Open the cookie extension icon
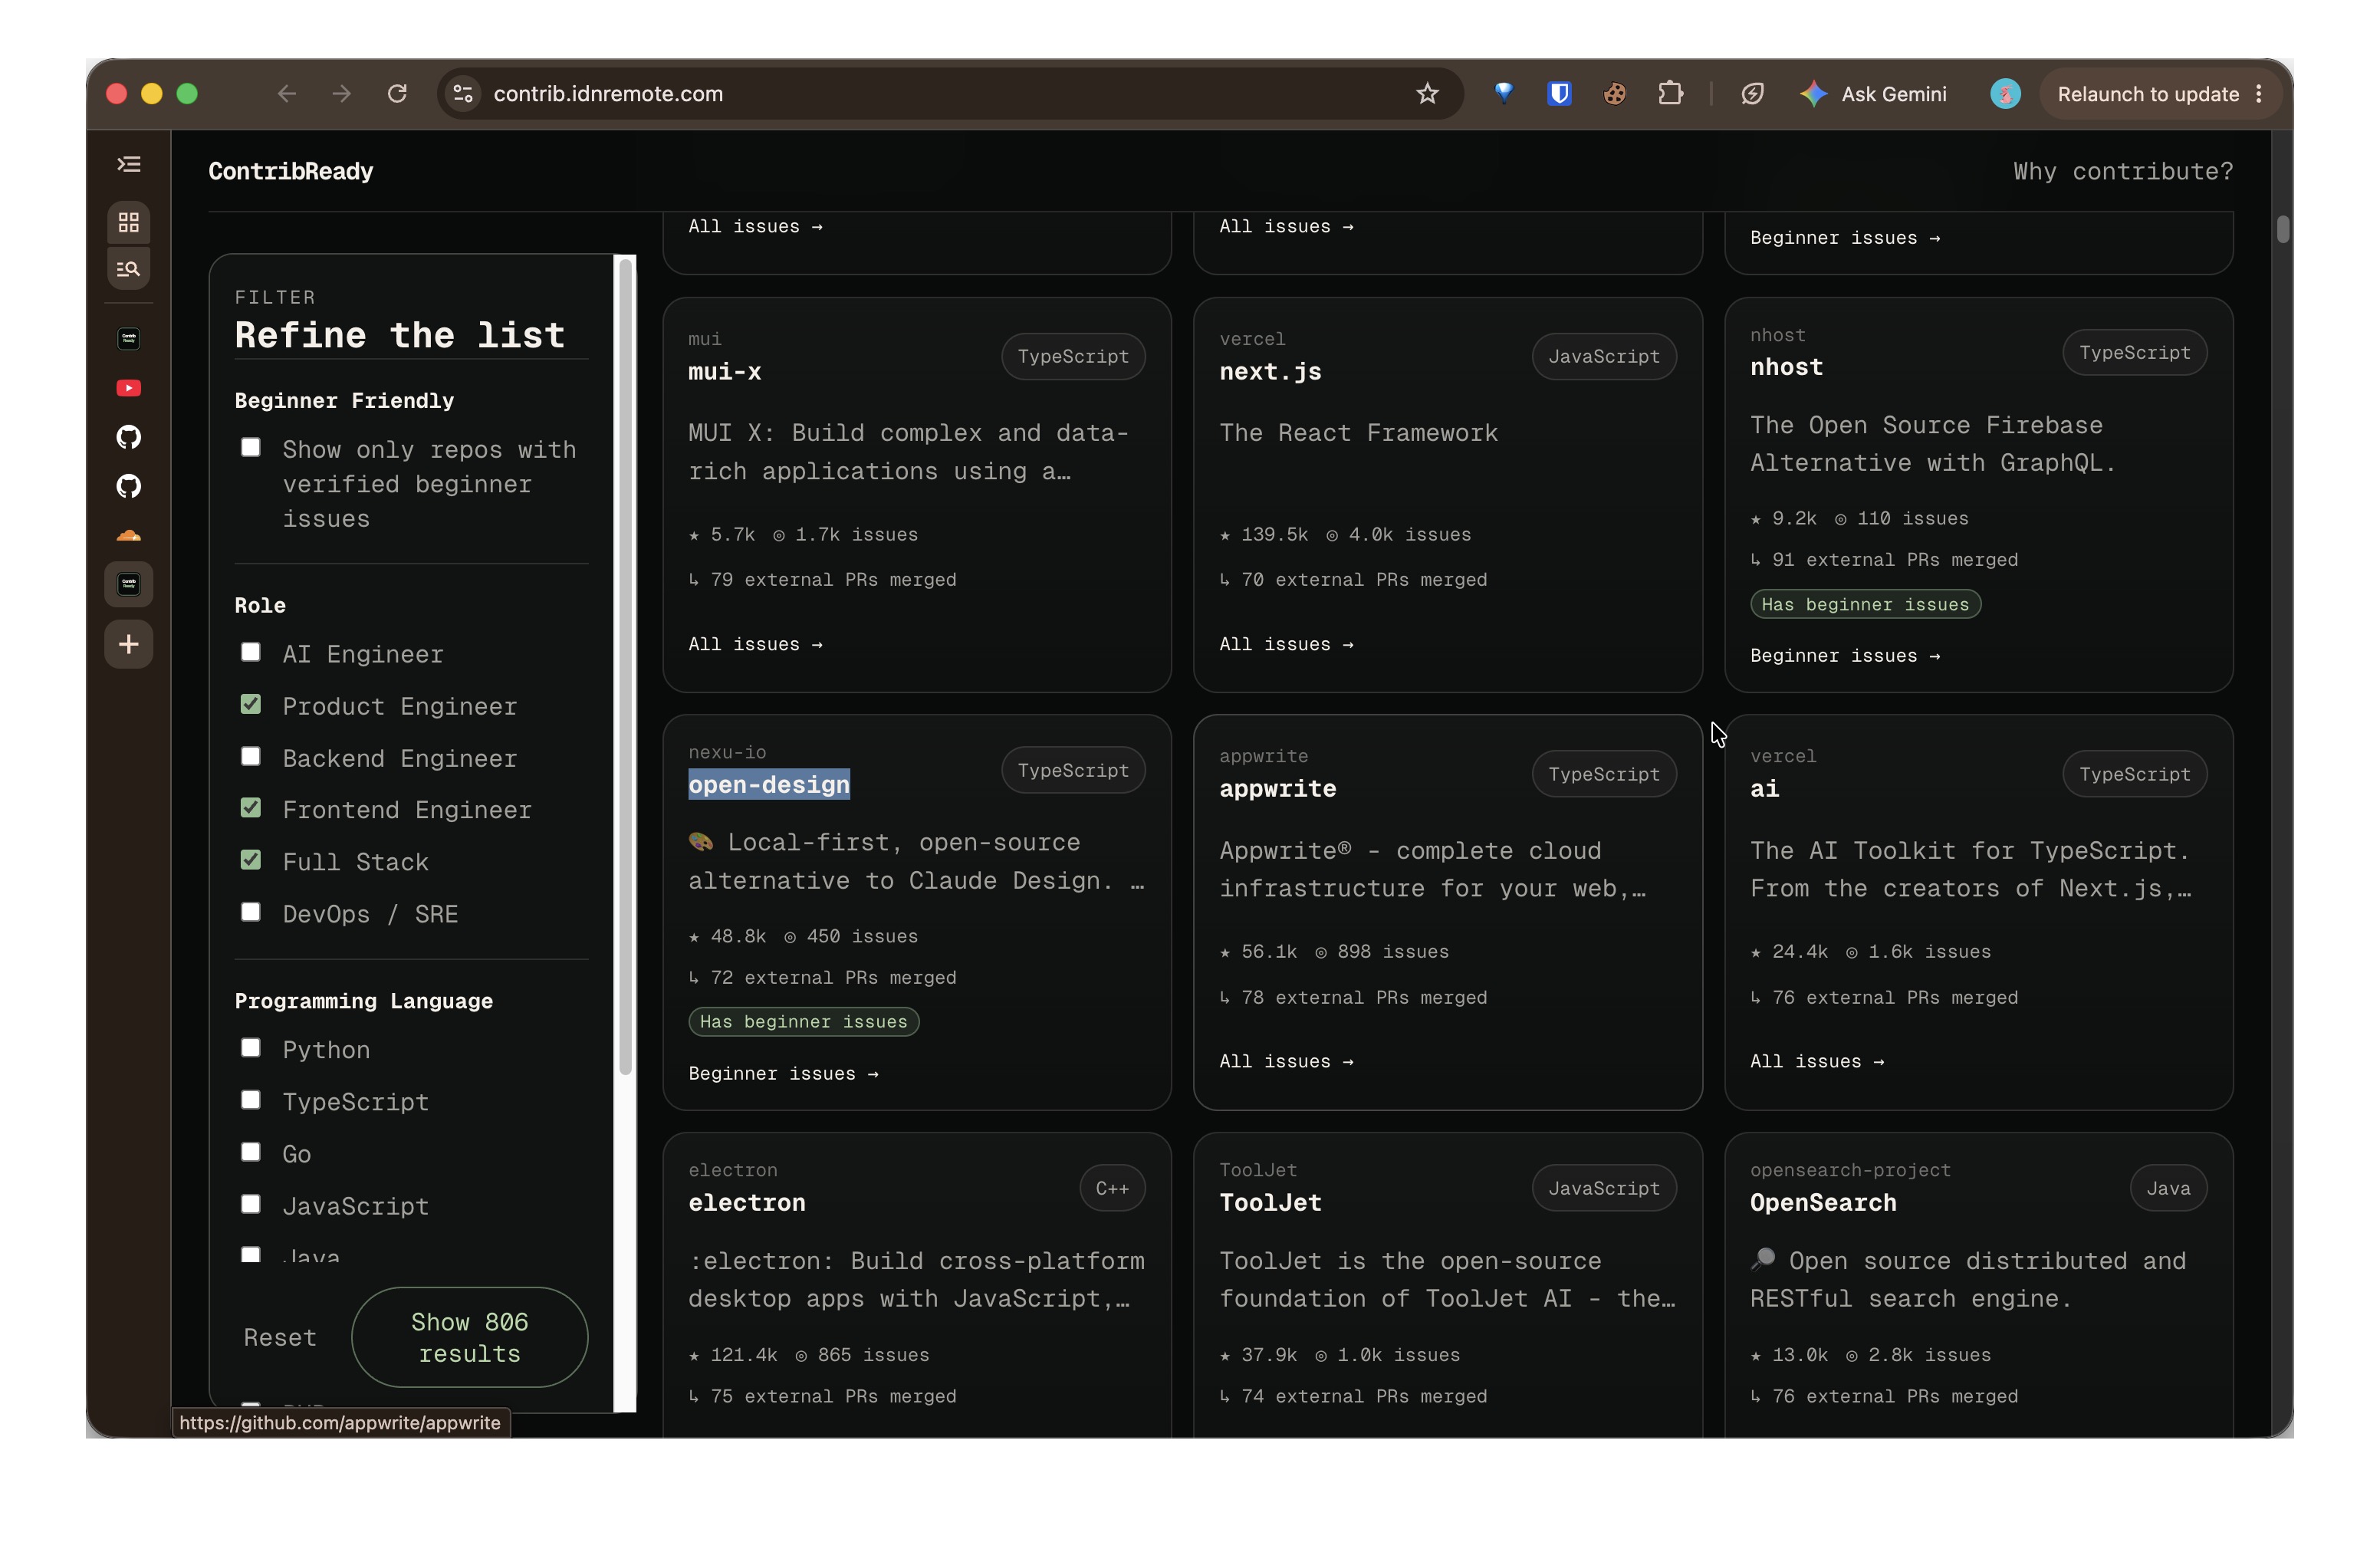The image size is (2380, 1552). 1614,94
